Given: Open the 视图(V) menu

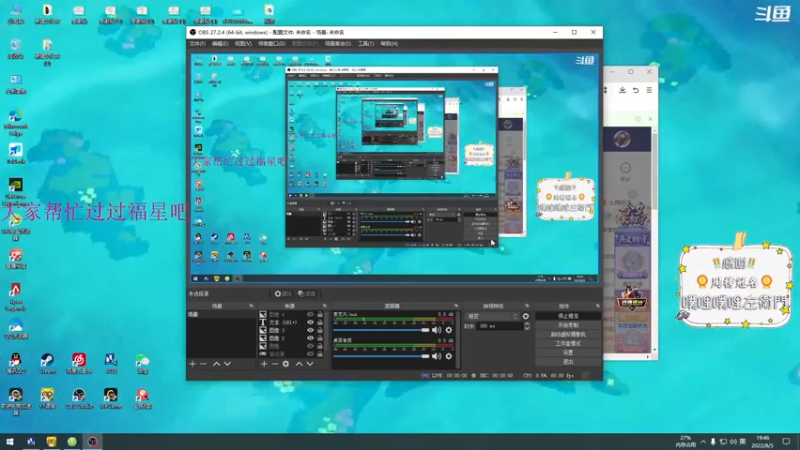Looking at the screenshot, I should click(x=243, y=44).
